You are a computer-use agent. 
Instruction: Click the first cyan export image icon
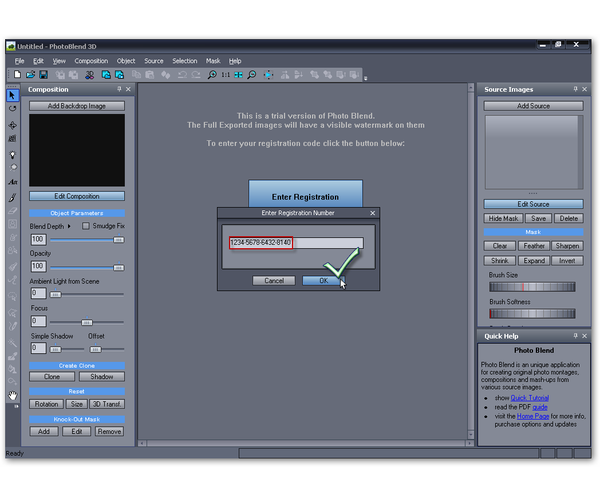click(x=106, y=75)
